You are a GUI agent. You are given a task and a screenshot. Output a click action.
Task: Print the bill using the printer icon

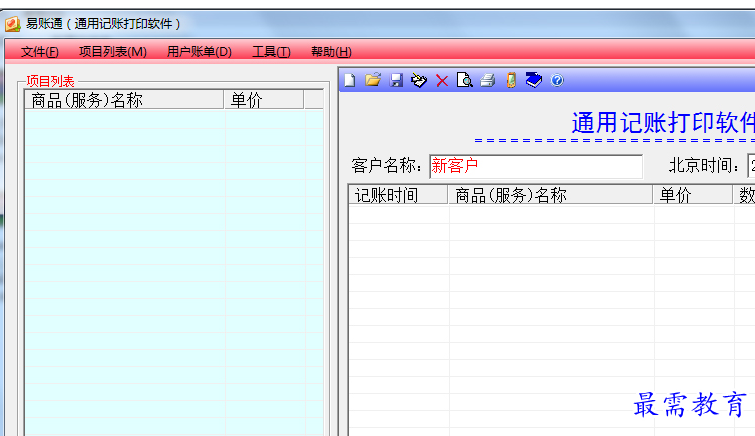[487, 80]
